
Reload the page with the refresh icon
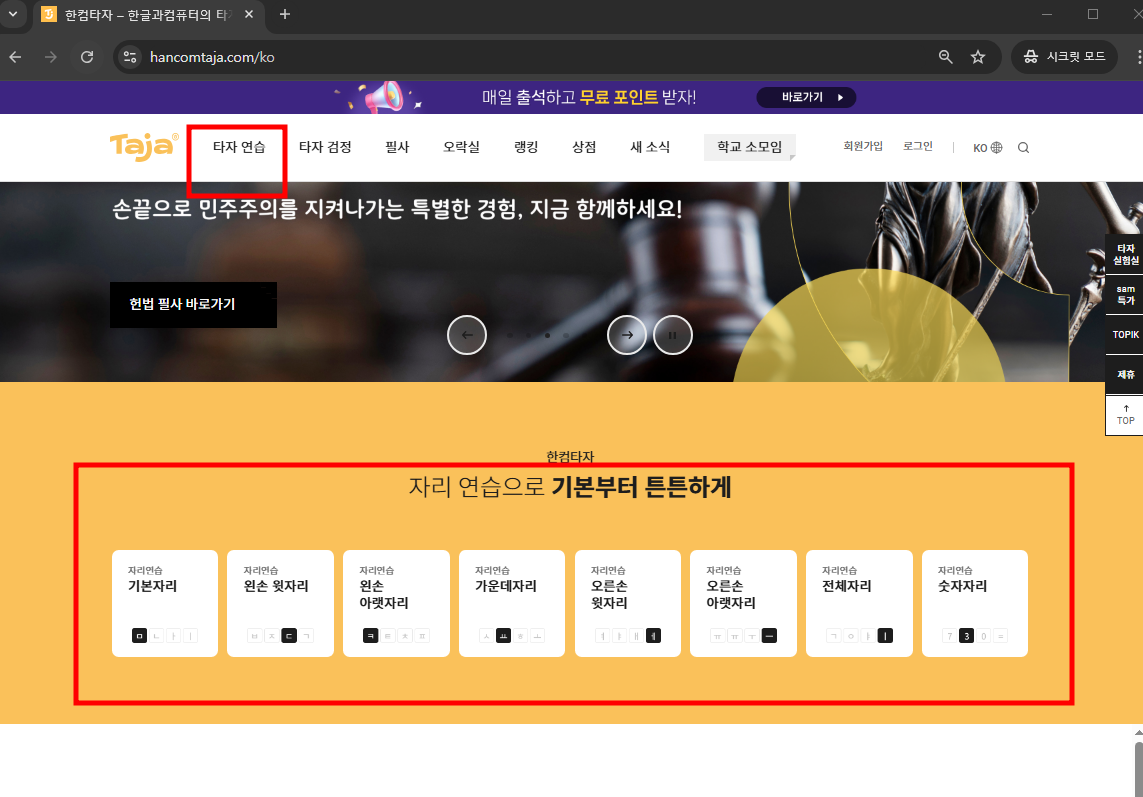pyautogui.click(x=87, y=57)
